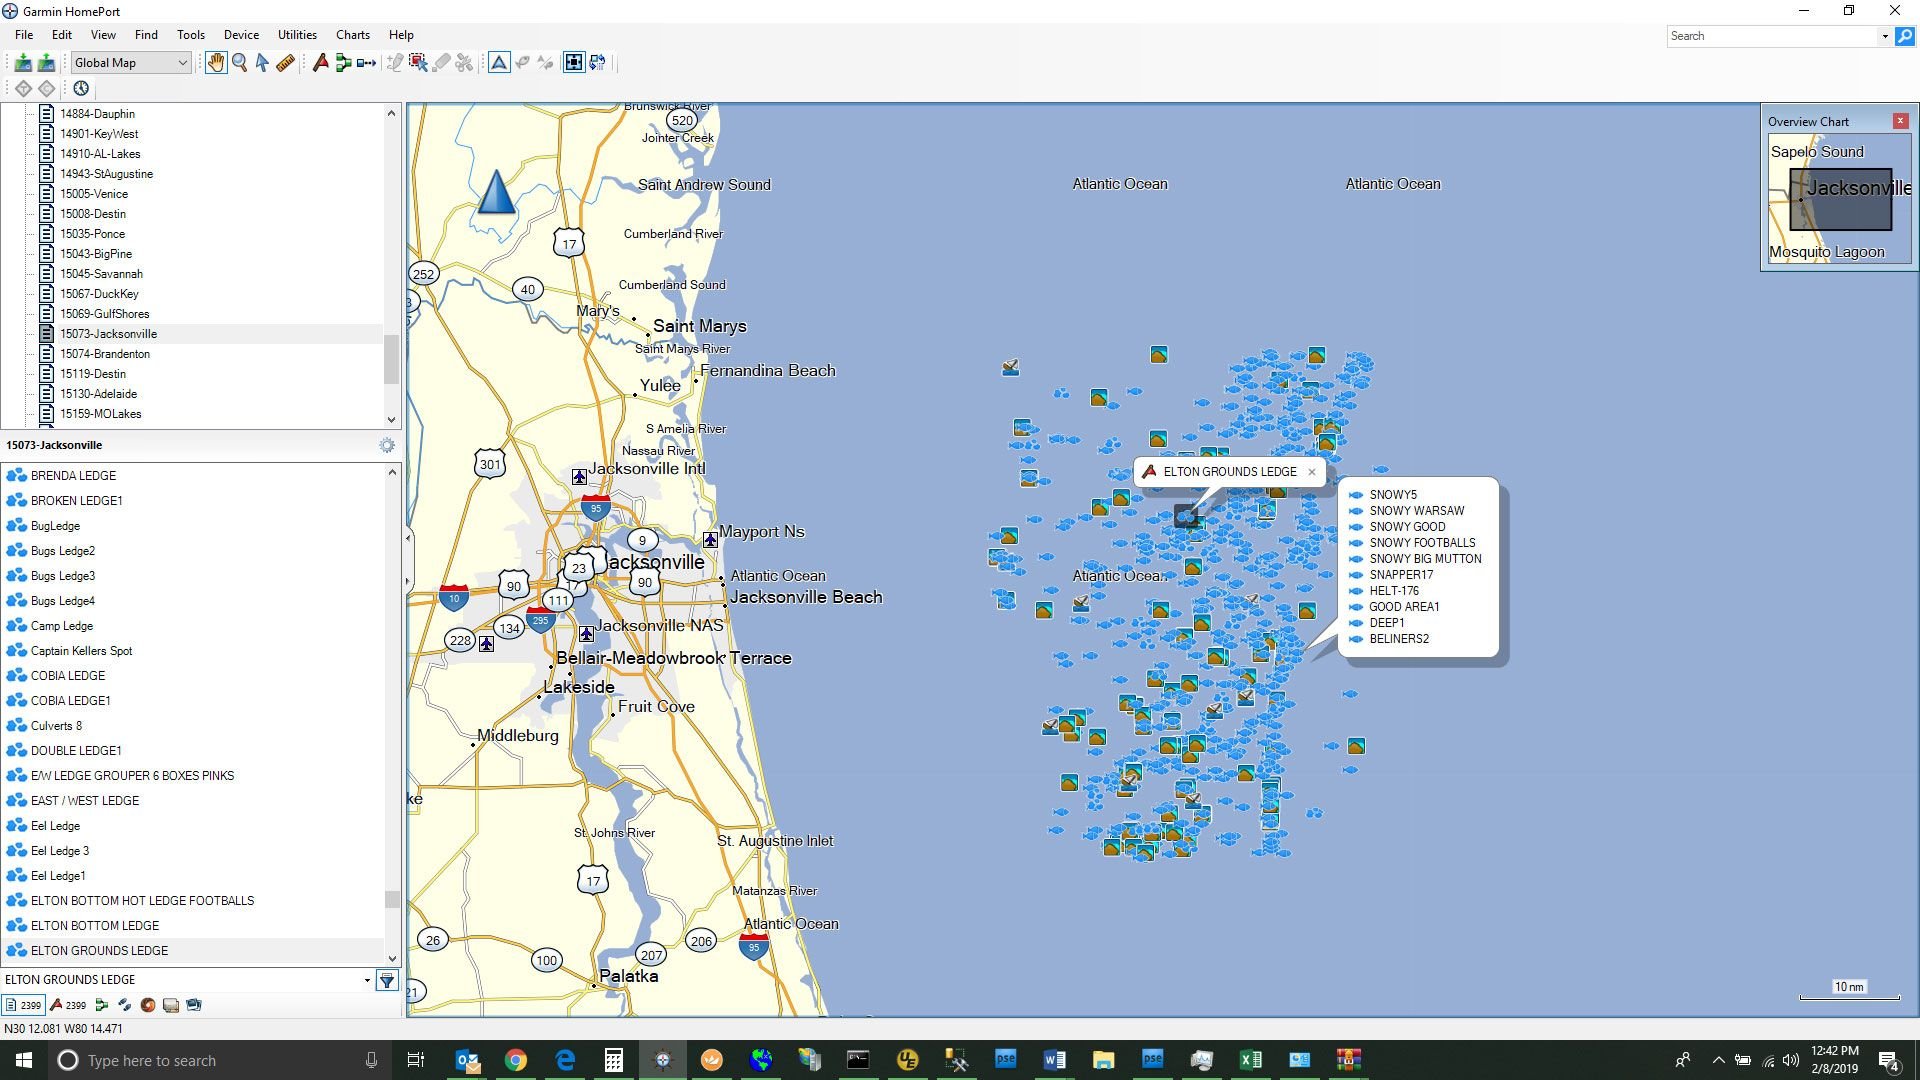This screenshot has width=1920, height=1080.
Task: Click the diamond C icon
Action: [x=46, y=88]
